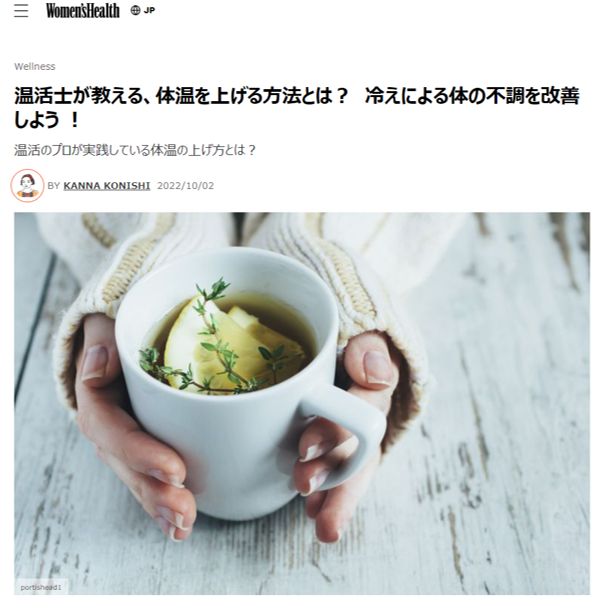Open the author's illustrated avatar

[x=27, y=185]
